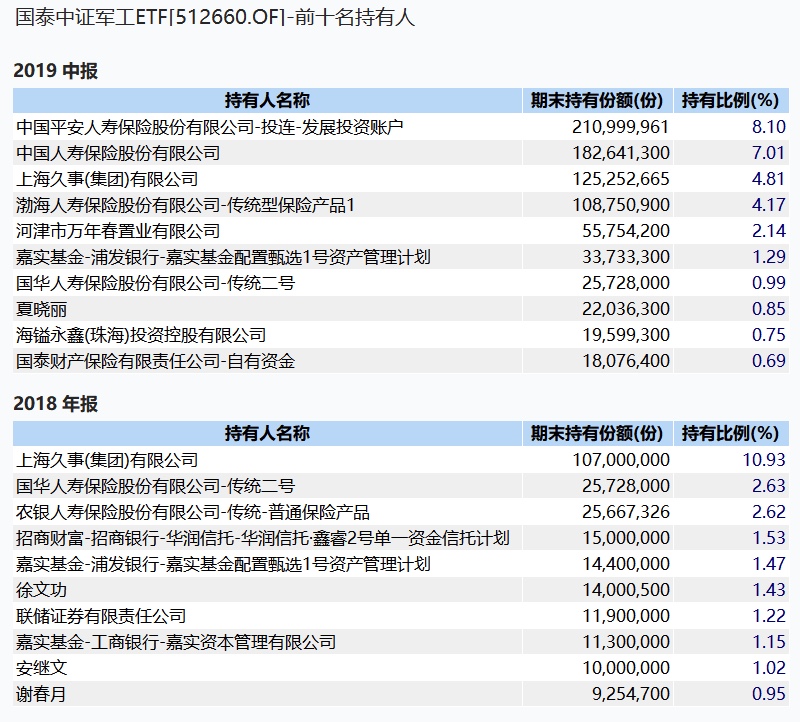Click 期末持有份额(份) header in the 2019 中报 table
Viewport: 800px width, 722px height.
coord(597,101)
